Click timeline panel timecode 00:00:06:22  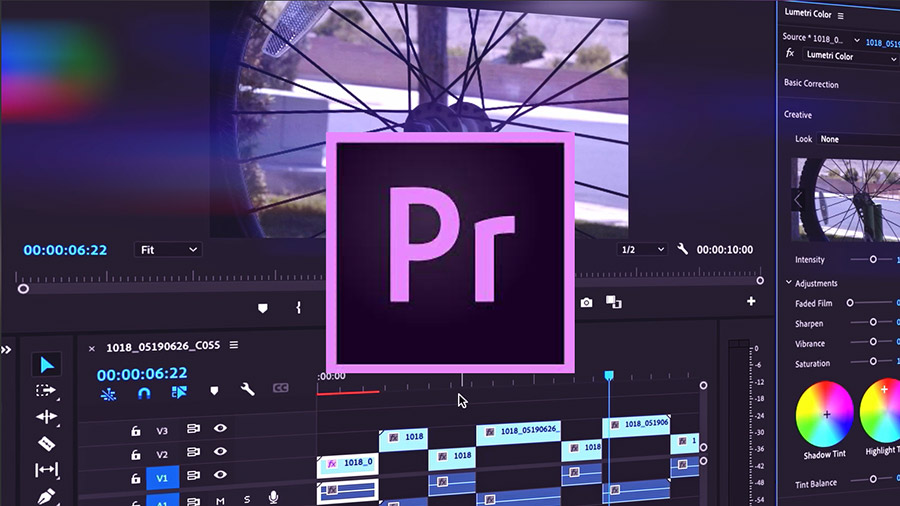pos(142,374)
